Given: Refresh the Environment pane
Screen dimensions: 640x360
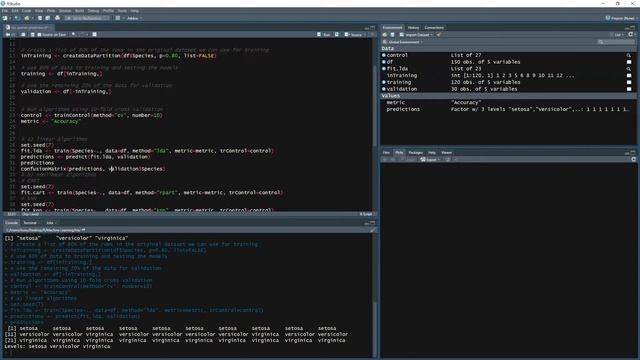Looking at the screenshot, I should (x=631, y=35).
